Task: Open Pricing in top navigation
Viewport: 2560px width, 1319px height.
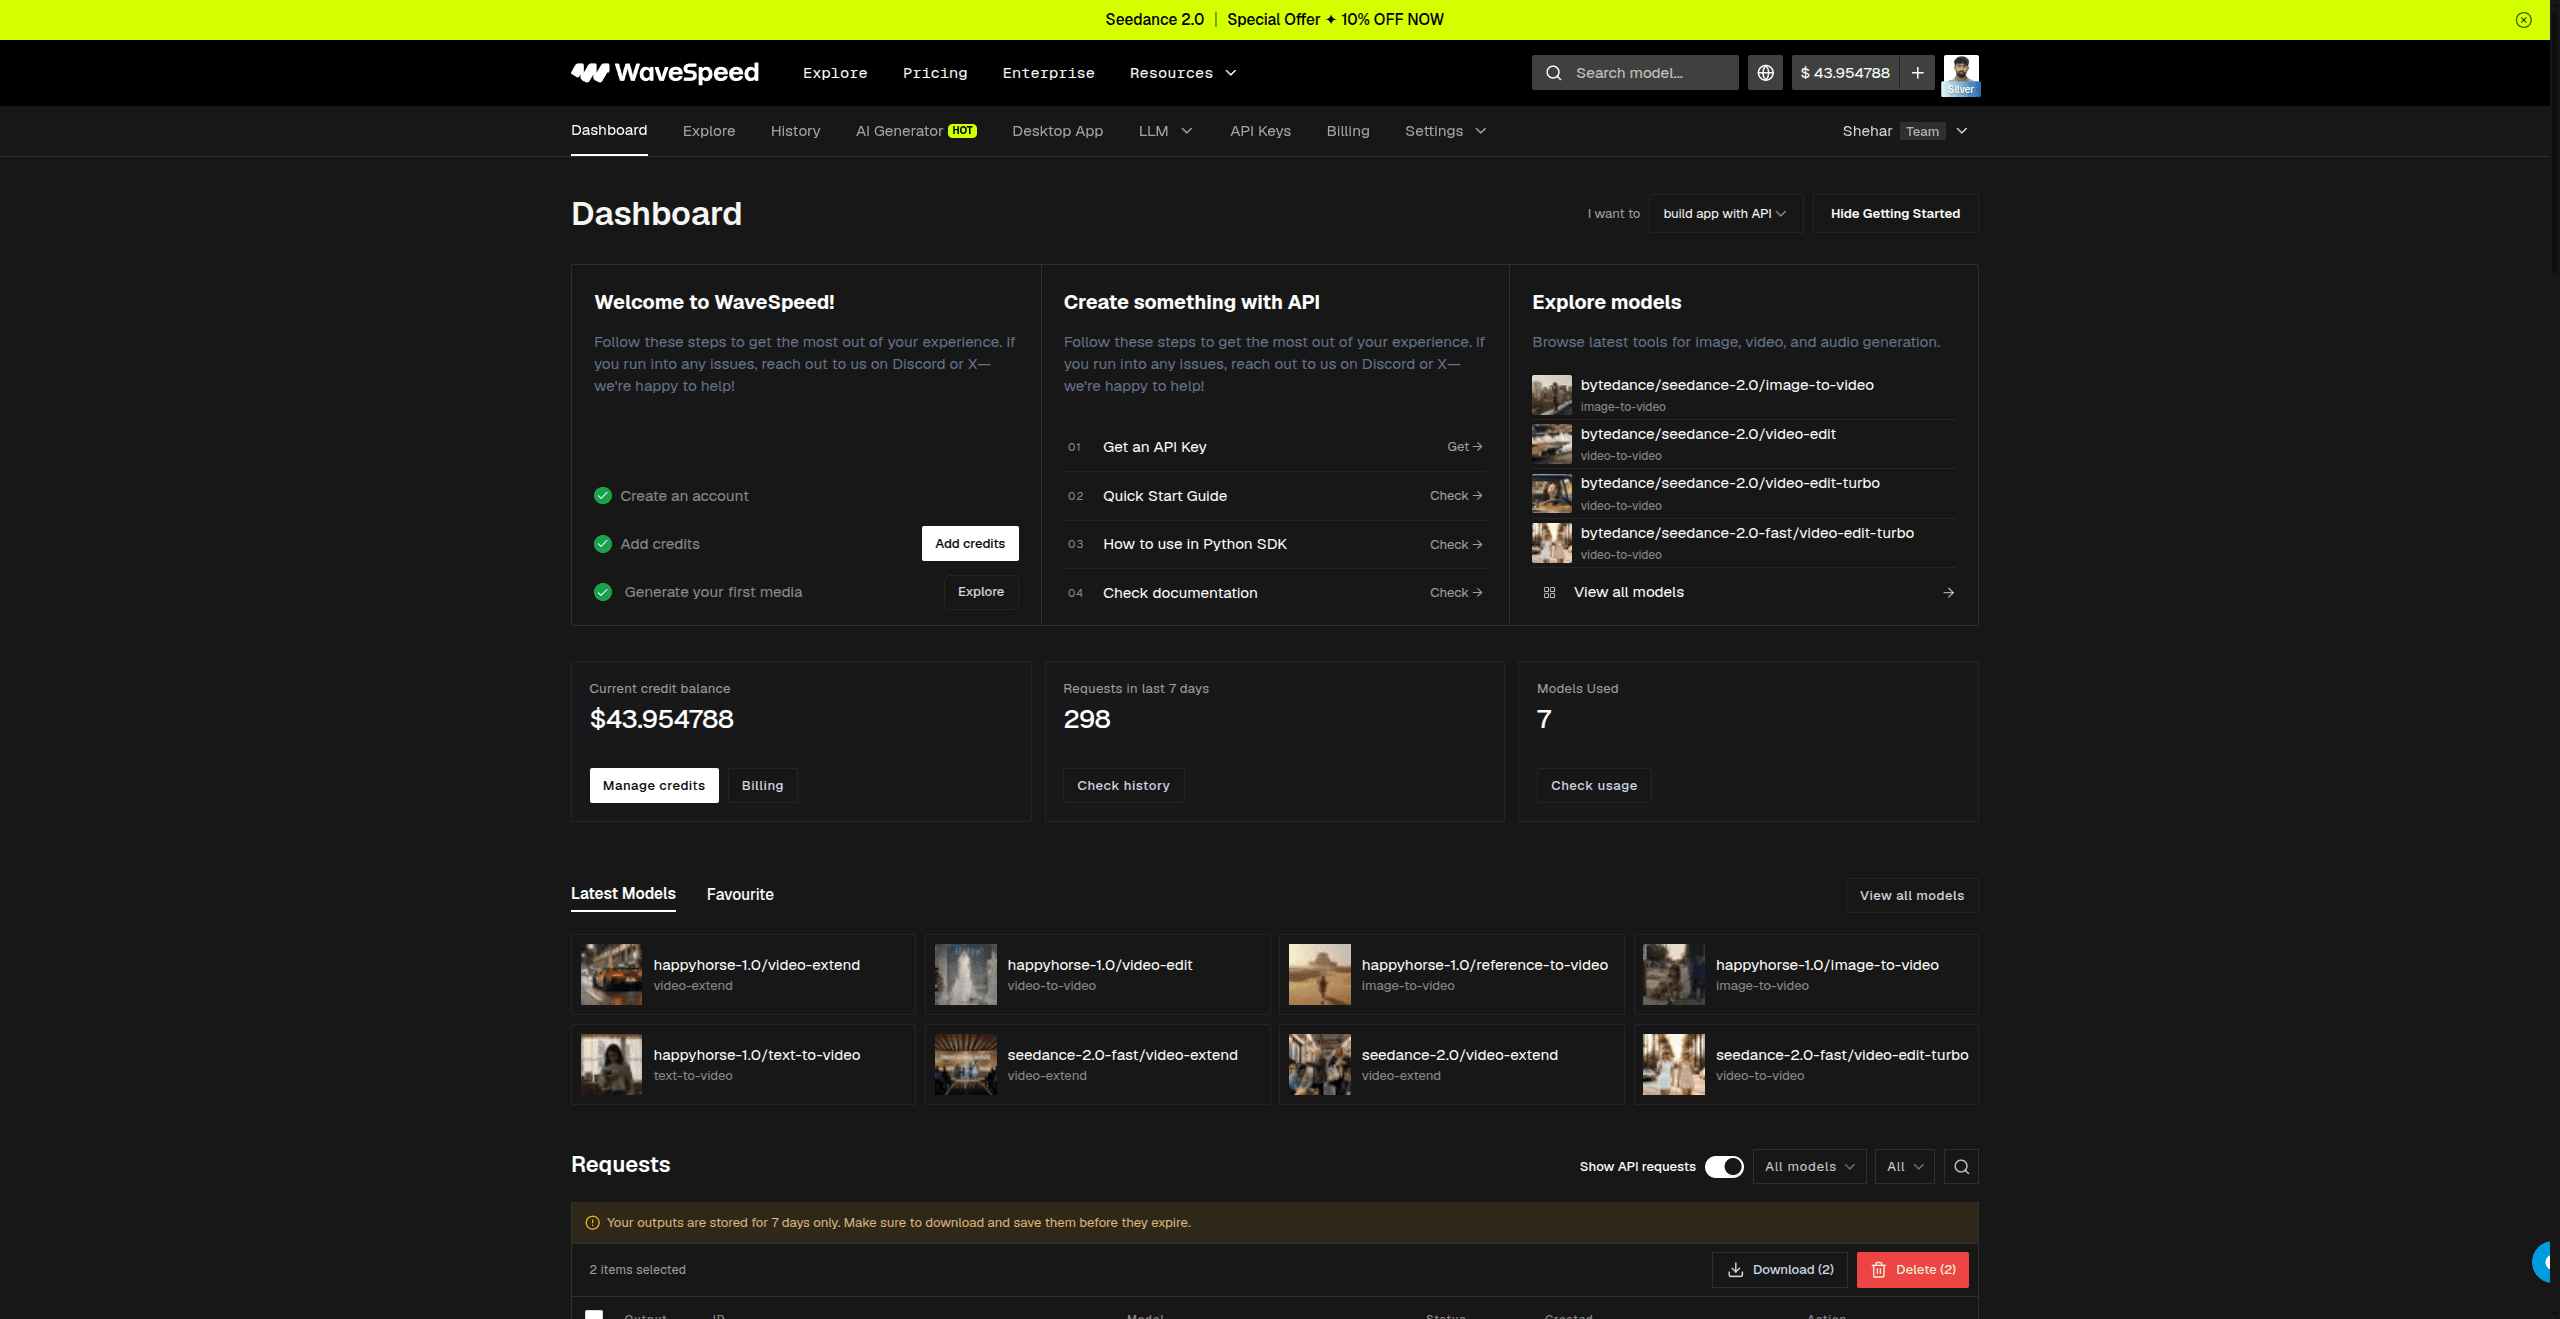Action: (x=935, y=73)
